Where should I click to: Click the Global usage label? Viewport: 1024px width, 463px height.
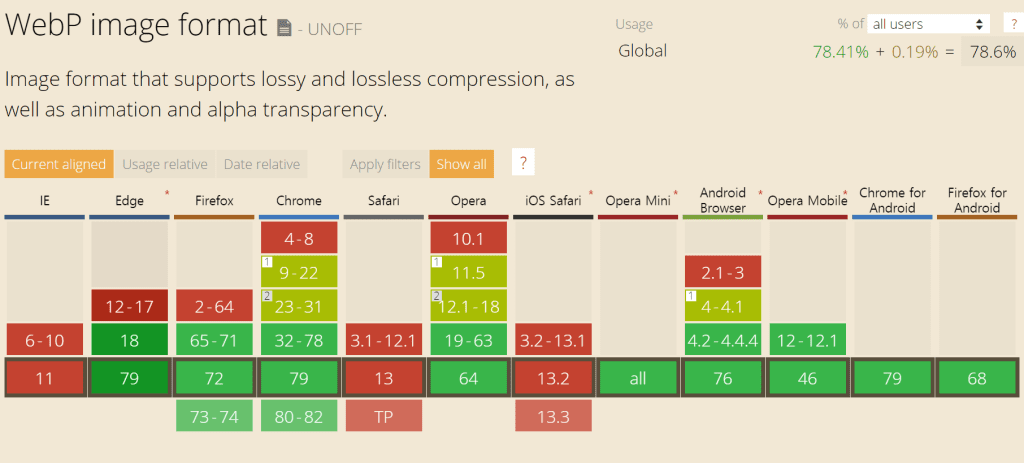pos(642,51)
